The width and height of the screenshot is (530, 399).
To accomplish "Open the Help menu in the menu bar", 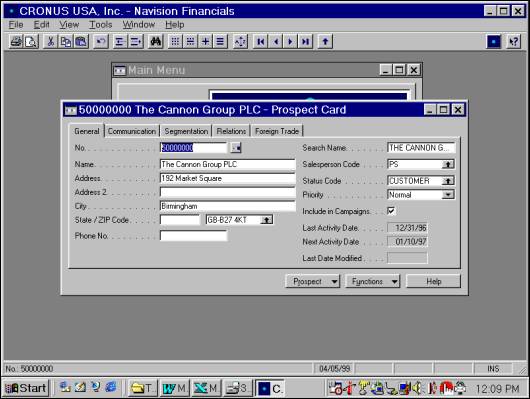I will pyautogui.click(x=175, y=25).
